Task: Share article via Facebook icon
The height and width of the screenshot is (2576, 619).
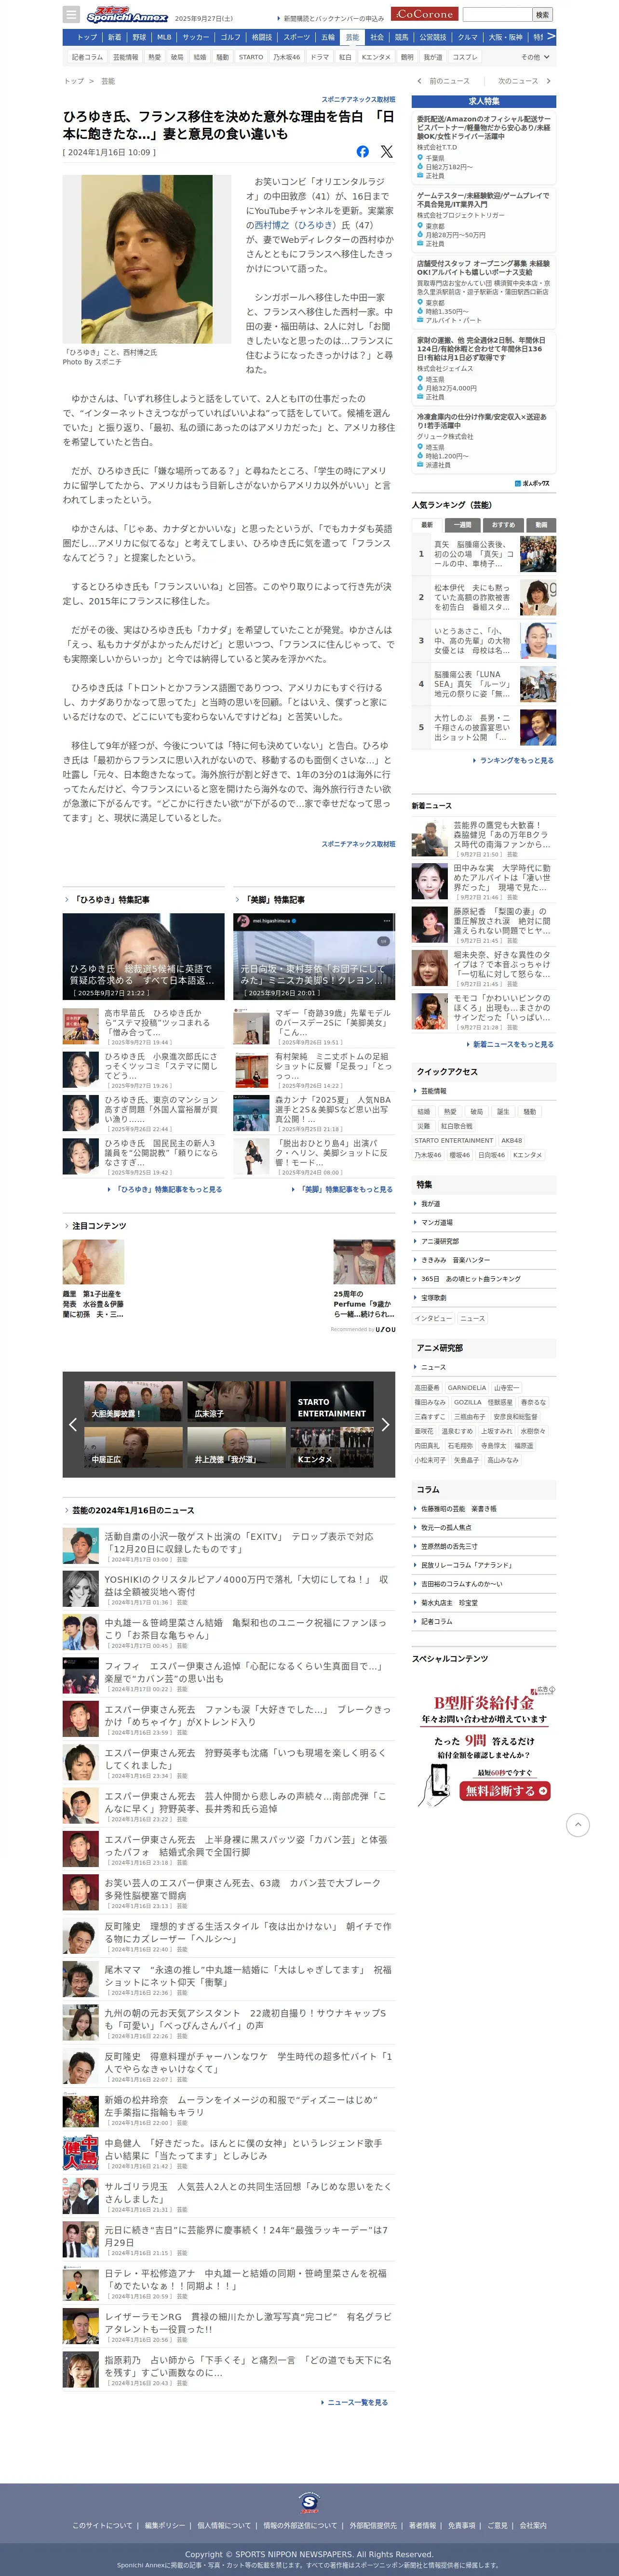Action: 362,152
